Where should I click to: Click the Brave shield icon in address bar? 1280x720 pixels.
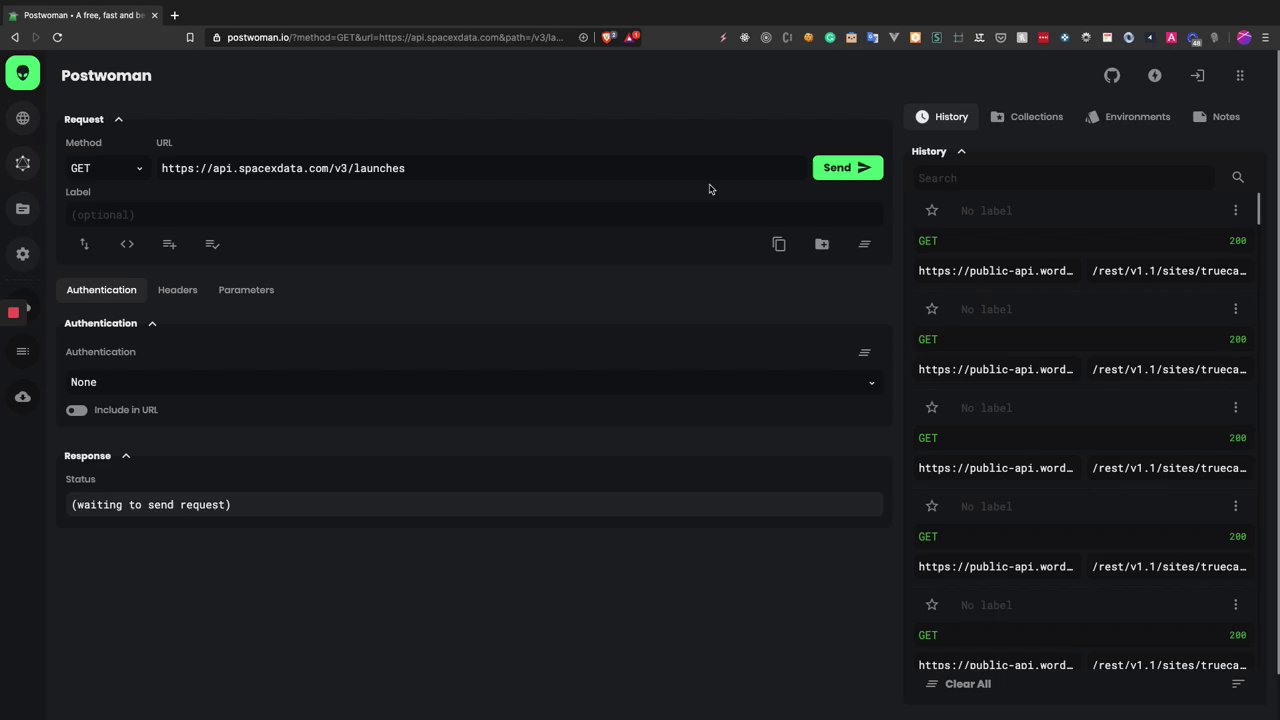click(x=608, y=37)
